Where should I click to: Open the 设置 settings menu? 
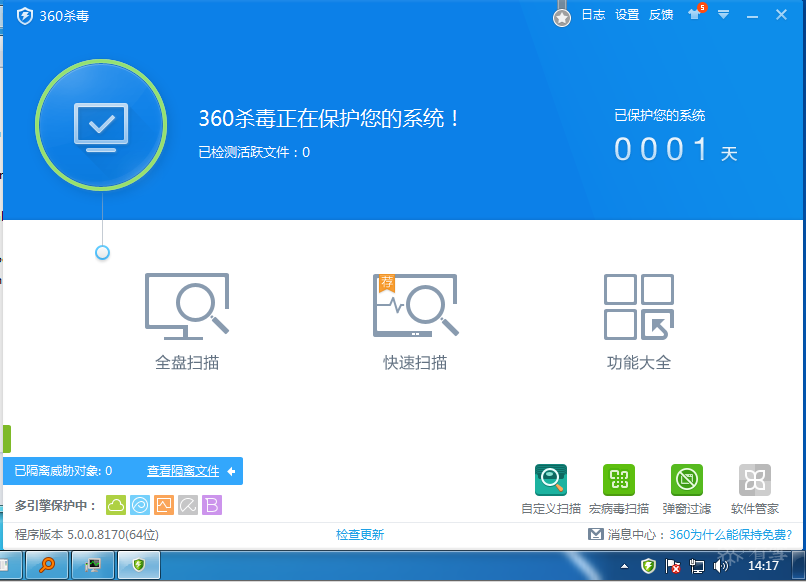[x=627, y=15]
